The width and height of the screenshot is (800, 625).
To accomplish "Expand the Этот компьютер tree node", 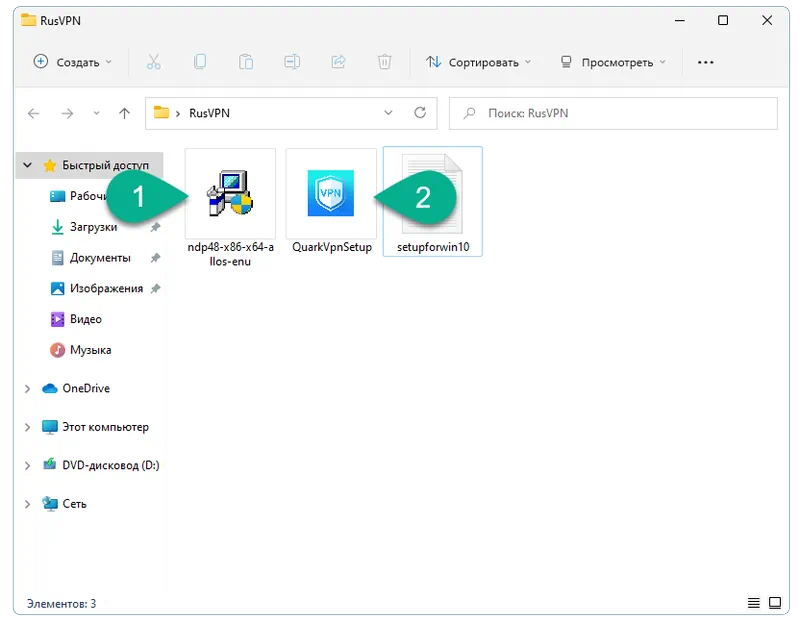I will click(28, 427).
